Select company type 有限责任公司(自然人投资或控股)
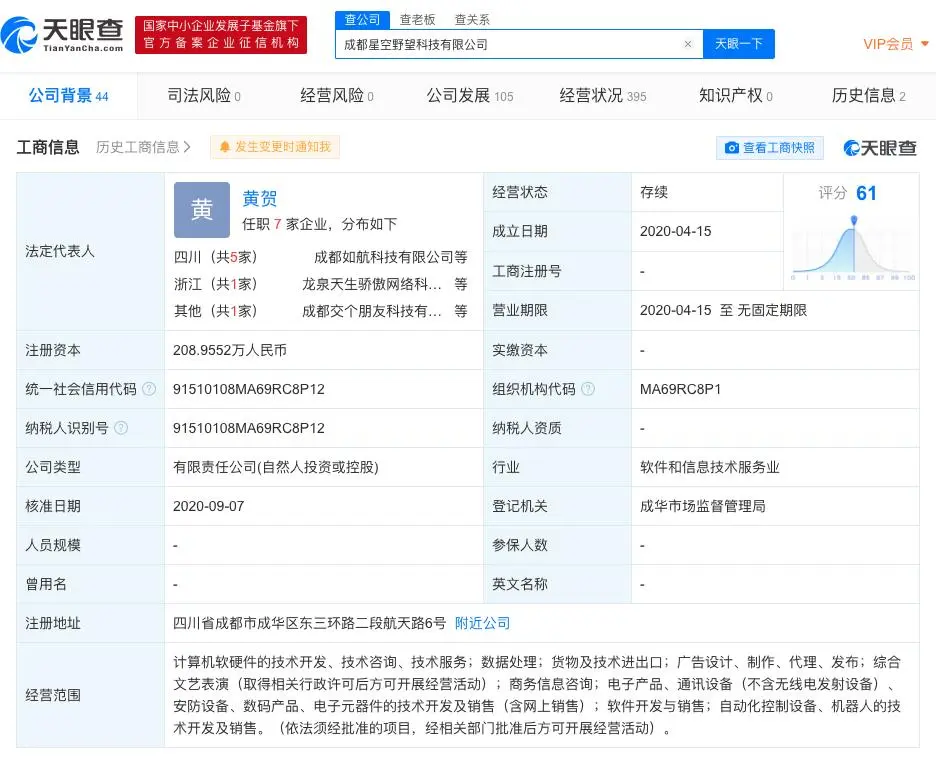Image resolution: width=936 pixels, height=760 pixels. tap(276, 467)
